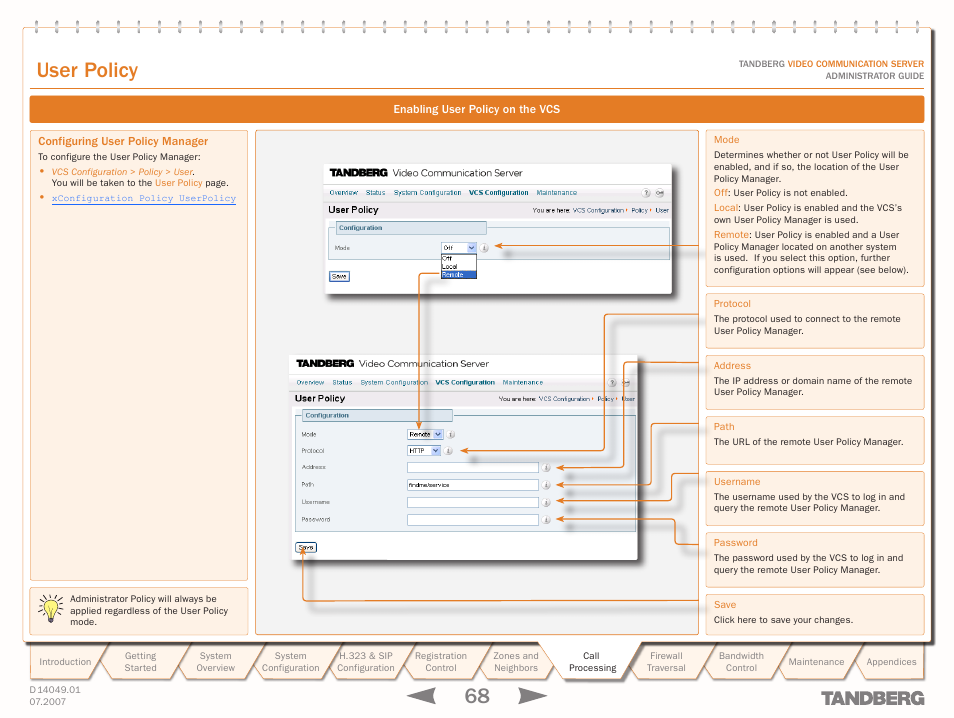Screen dimensions: 954x718
Task: Choose Off in the open Mode list
Action: (459, 259)
